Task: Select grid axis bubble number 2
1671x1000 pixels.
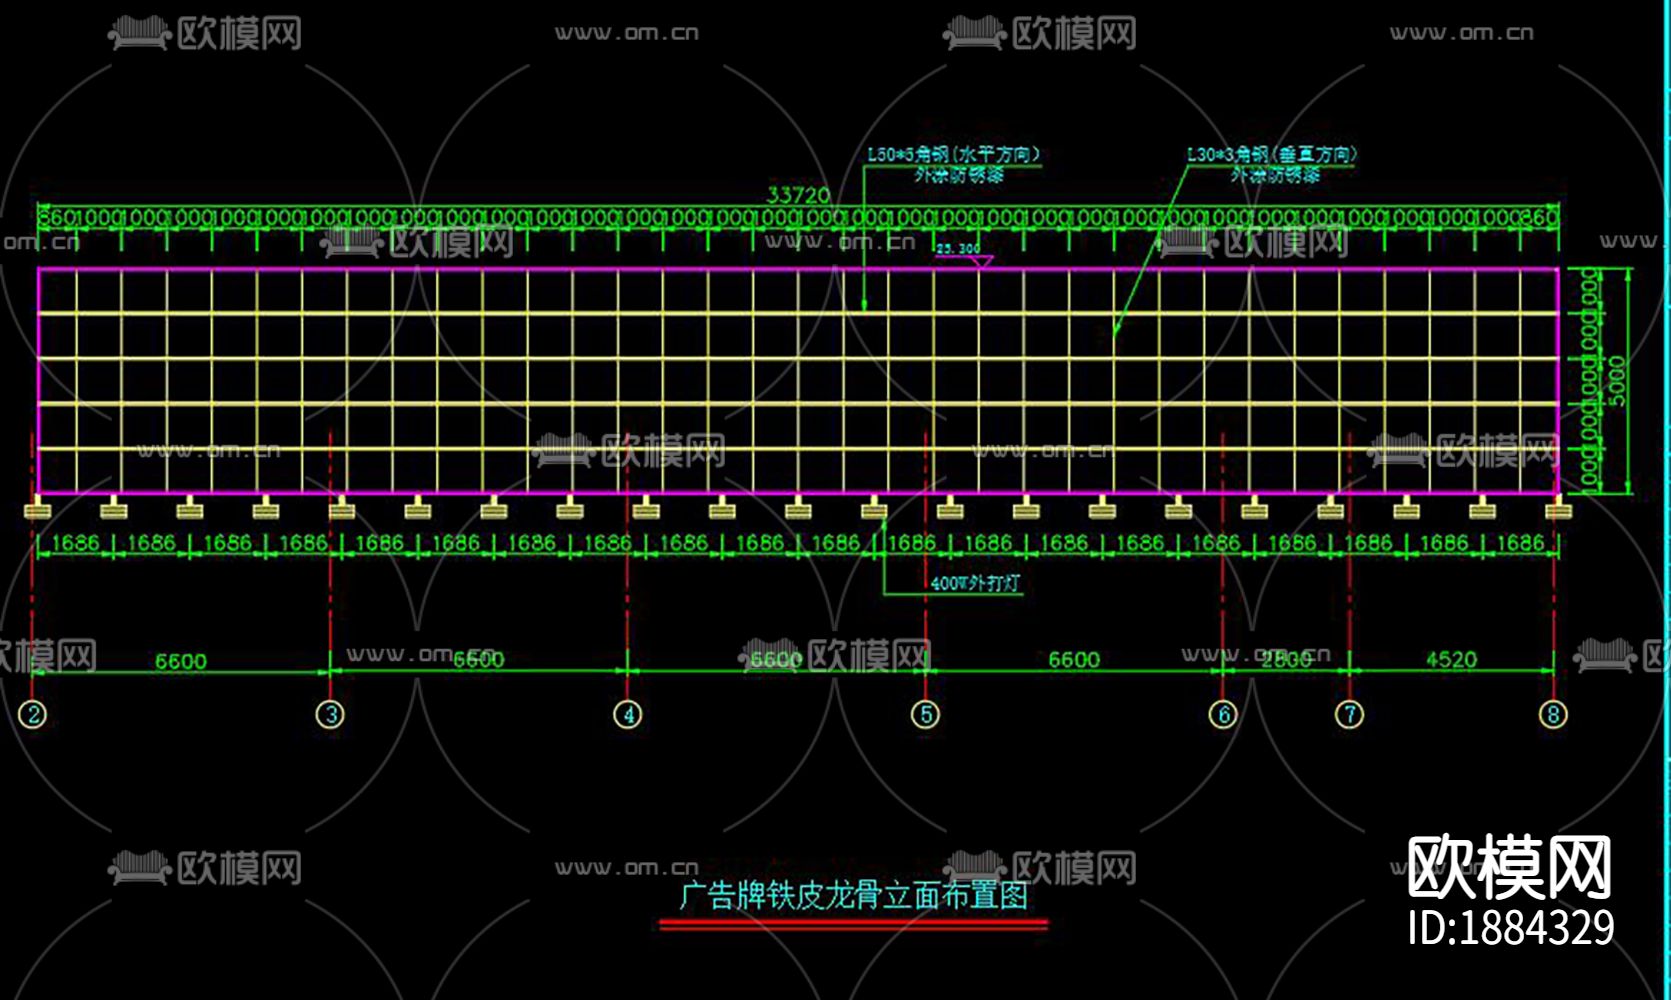Action: tap(33, 714)
